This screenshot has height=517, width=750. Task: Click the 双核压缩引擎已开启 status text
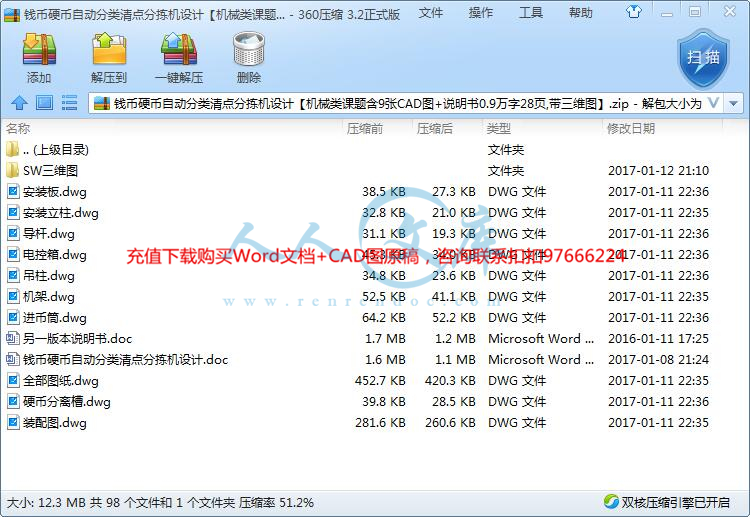click(675, 502)
